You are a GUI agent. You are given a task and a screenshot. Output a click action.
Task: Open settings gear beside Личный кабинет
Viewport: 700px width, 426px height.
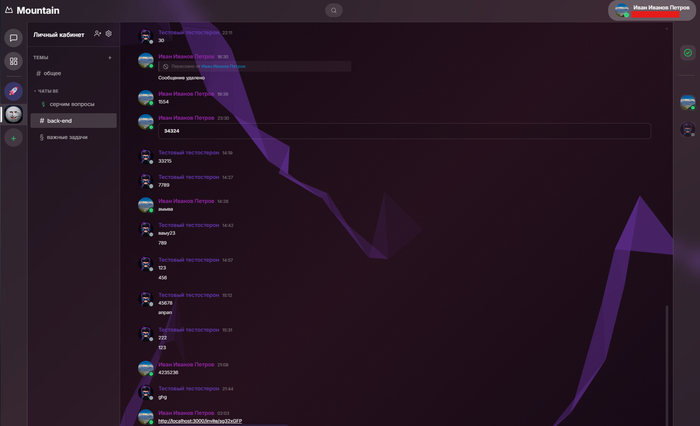108,33
